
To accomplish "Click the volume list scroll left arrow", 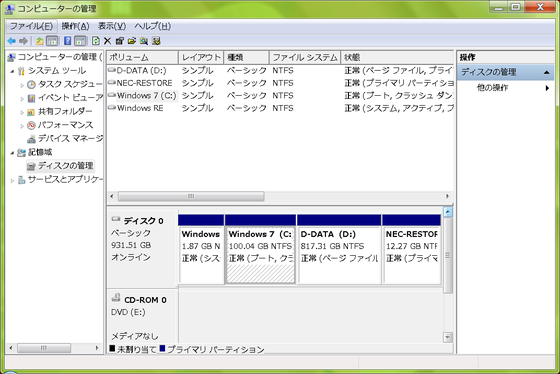I will pos(112,196).
